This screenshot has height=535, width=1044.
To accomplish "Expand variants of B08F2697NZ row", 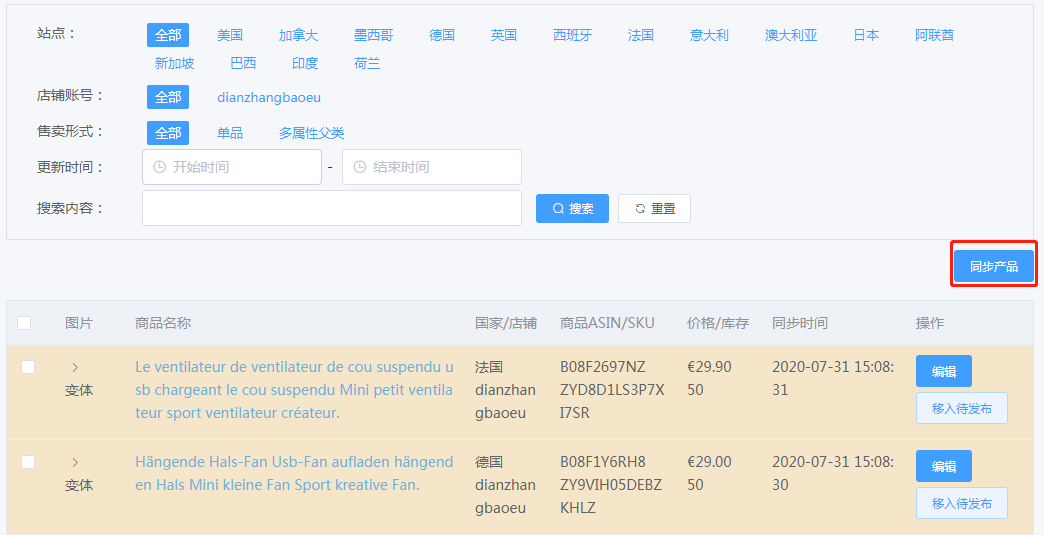I will (75, 367).
